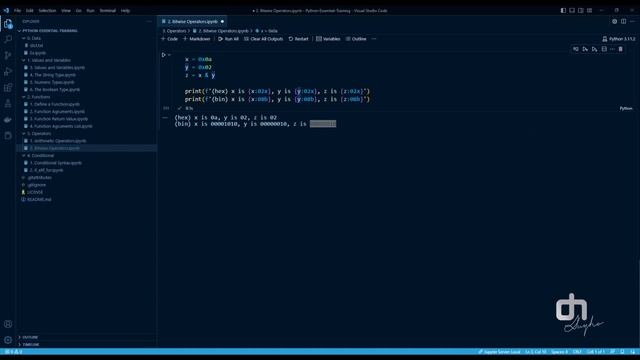Toggle panel layout icon in title bar
The height and width of the screenshot is (360, 640).
pyautogui.click(x=572, y=11)
